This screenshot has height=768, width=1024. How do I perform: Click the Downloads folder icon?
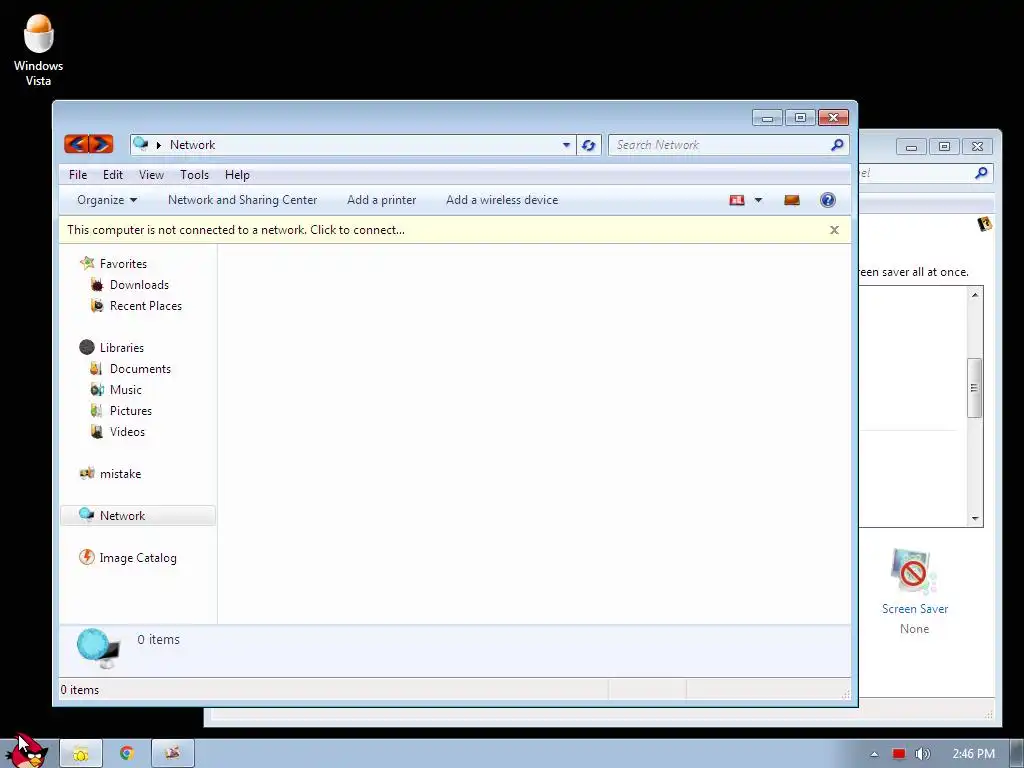pos(97,285)
